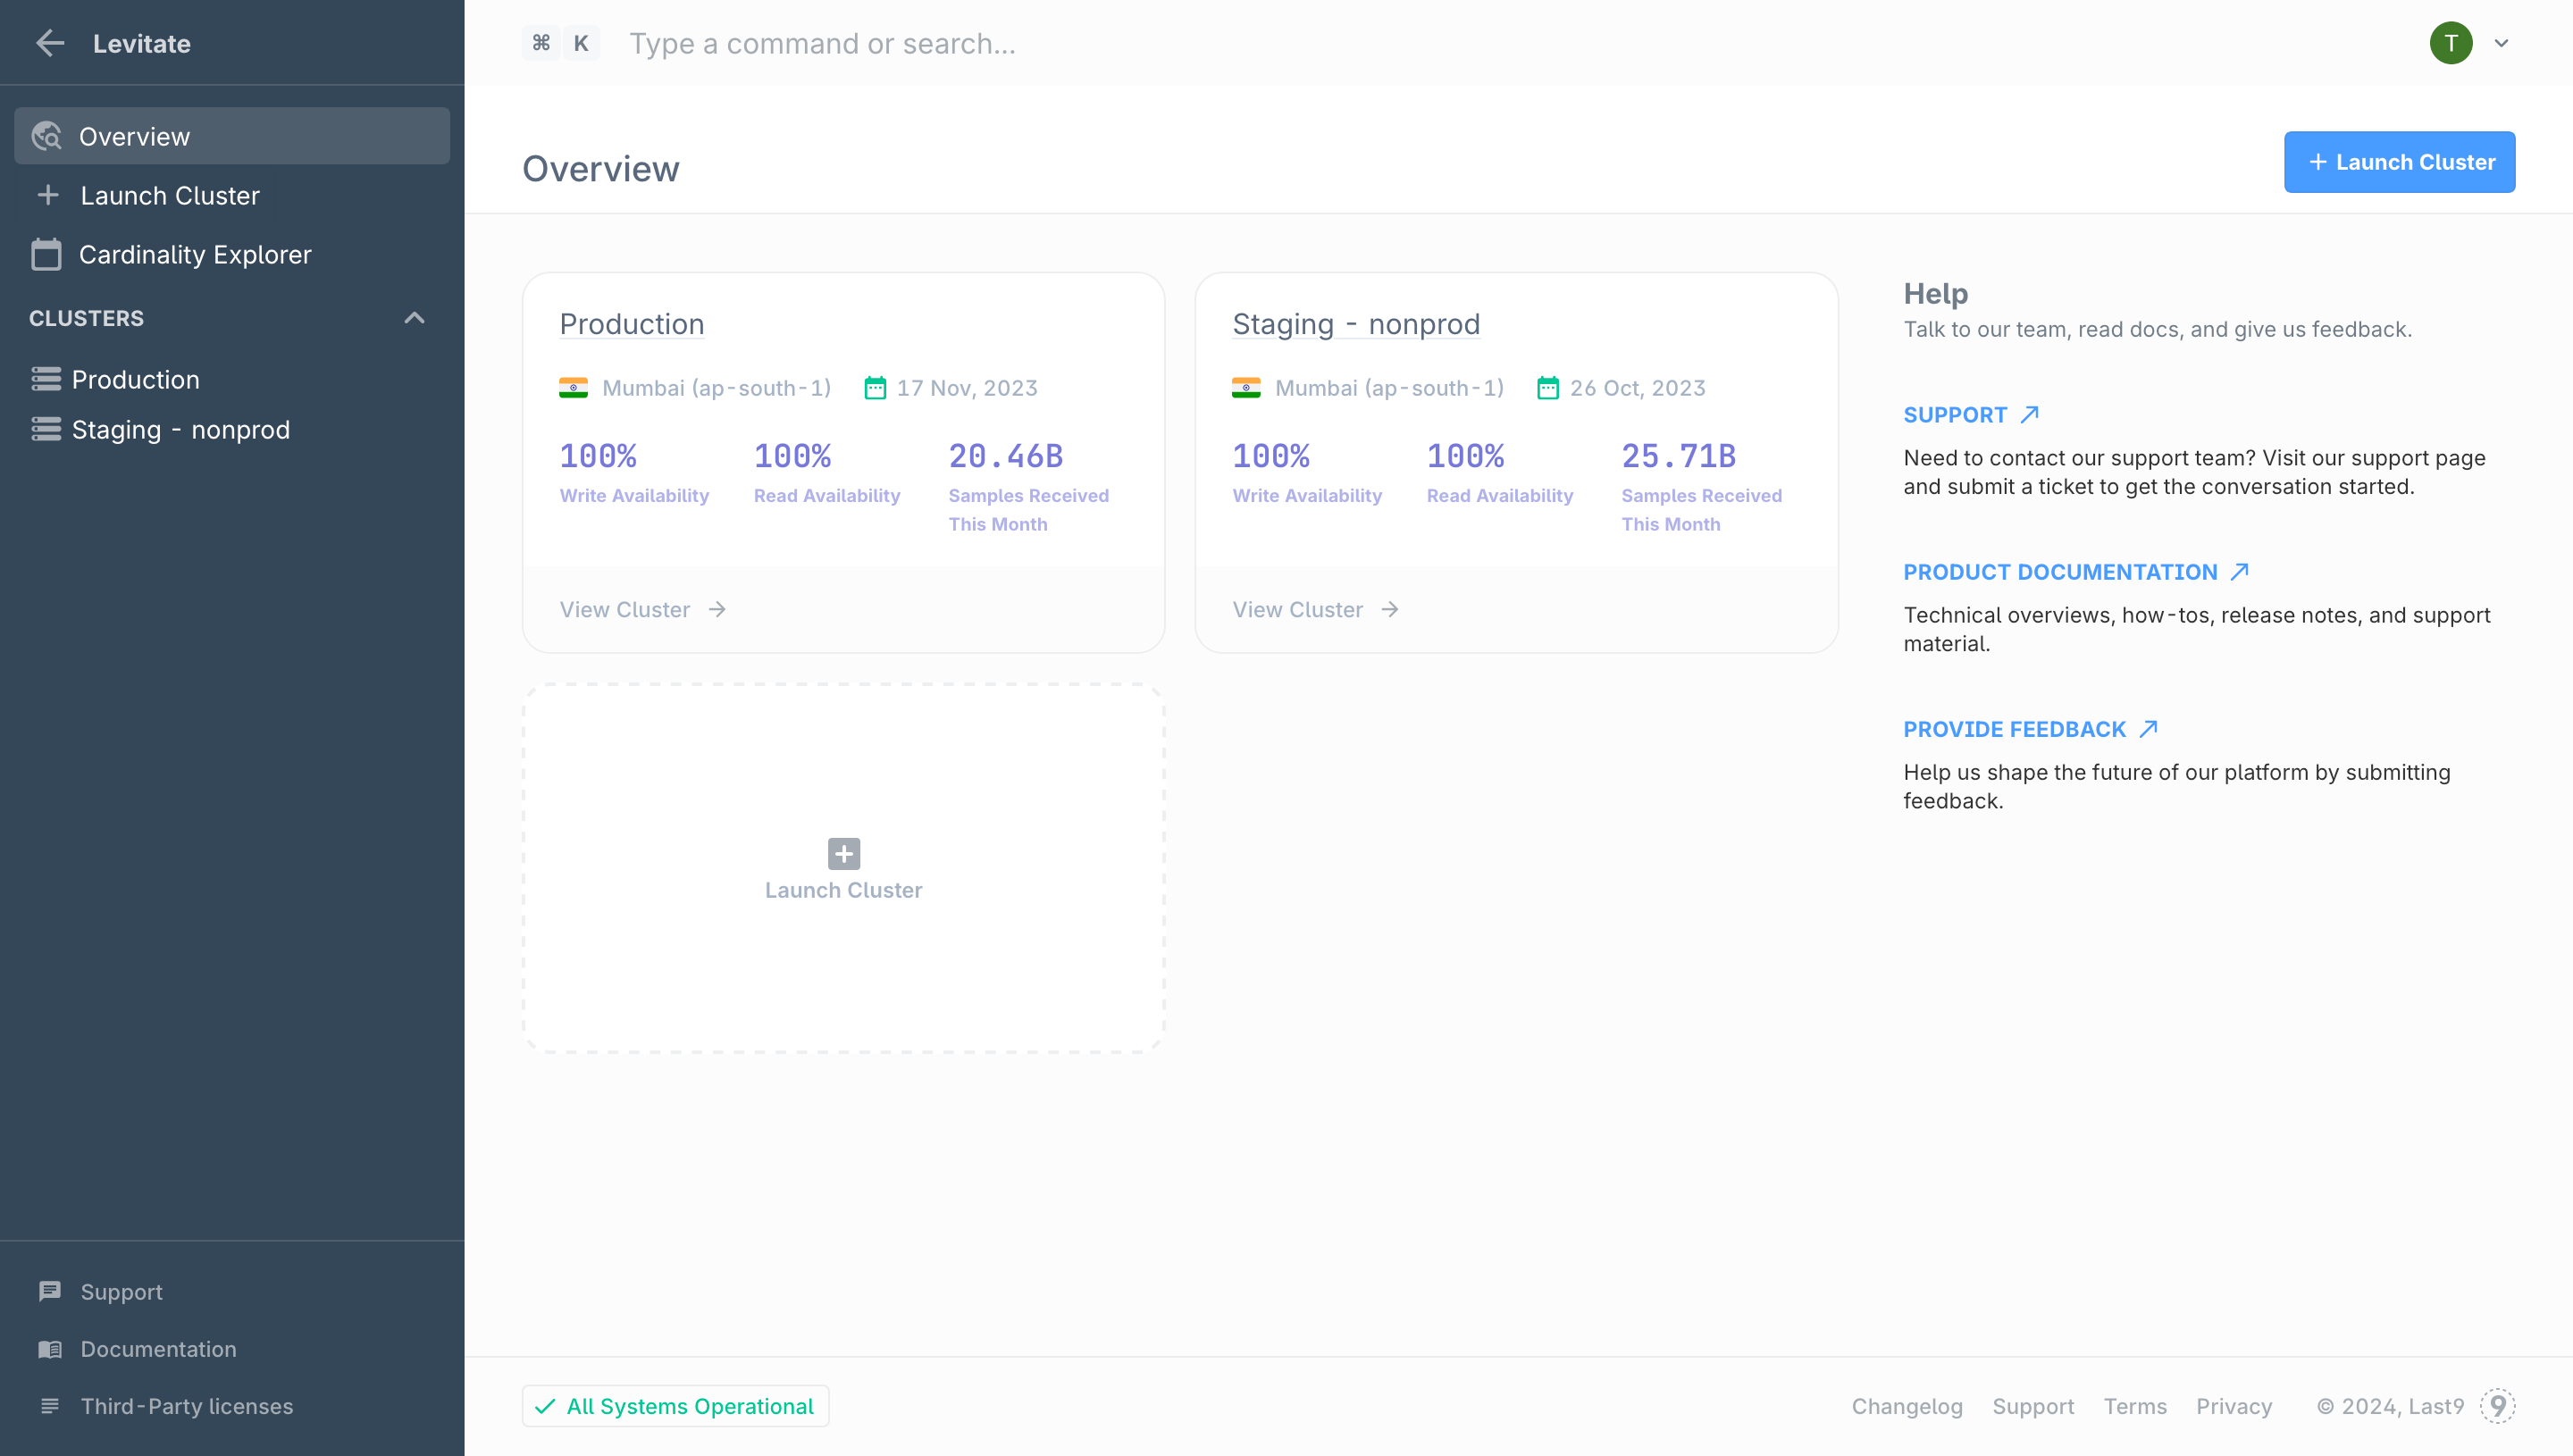Click the Launch Cluster plus icon
Image resolution: width=2573 pixels, height=1456 pixels.
click(x=843, y=853)
